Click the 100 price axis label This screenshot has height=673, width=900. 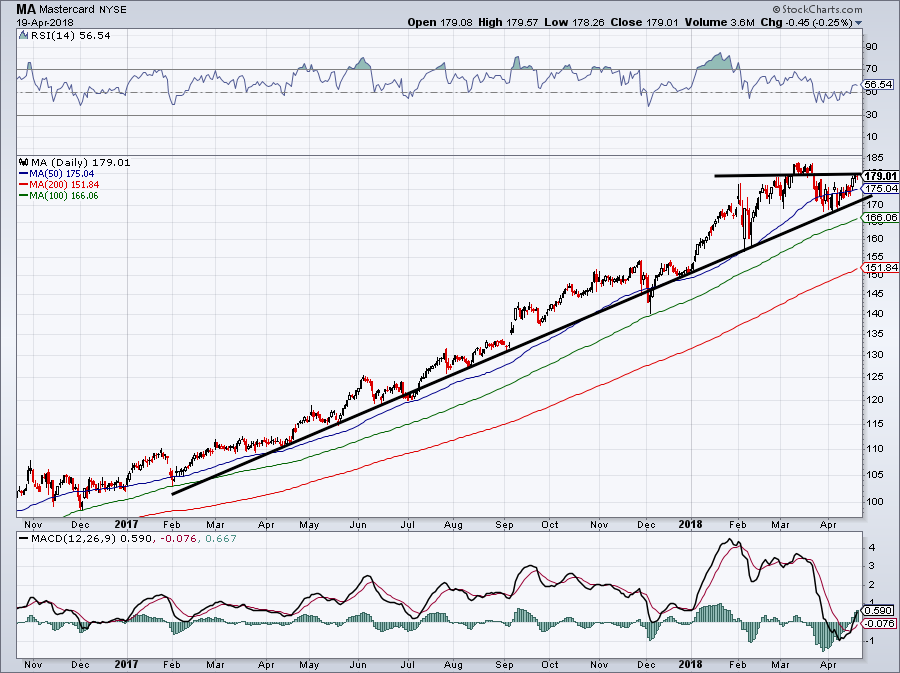[x=875, y=501]
